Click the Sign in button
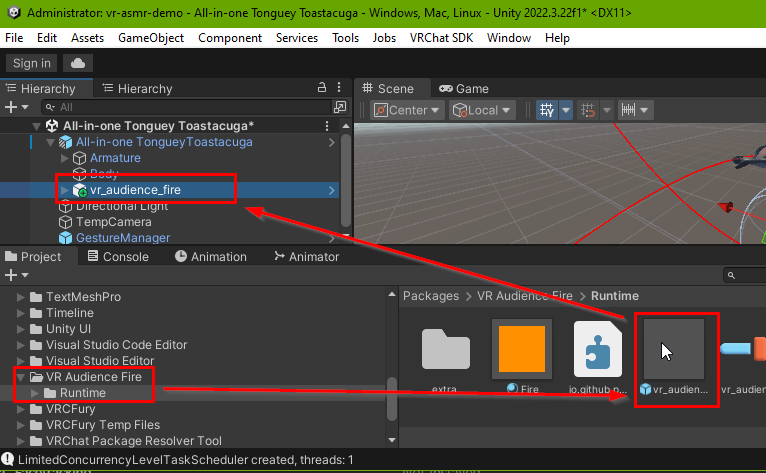Screen dimensions: 766x473 tap(32, 63)
